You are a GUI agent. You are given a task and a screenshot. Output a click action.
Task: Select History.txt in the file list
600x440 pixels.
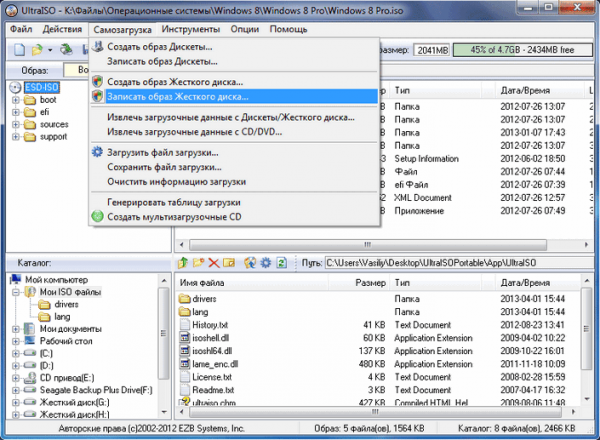(210, 325)
